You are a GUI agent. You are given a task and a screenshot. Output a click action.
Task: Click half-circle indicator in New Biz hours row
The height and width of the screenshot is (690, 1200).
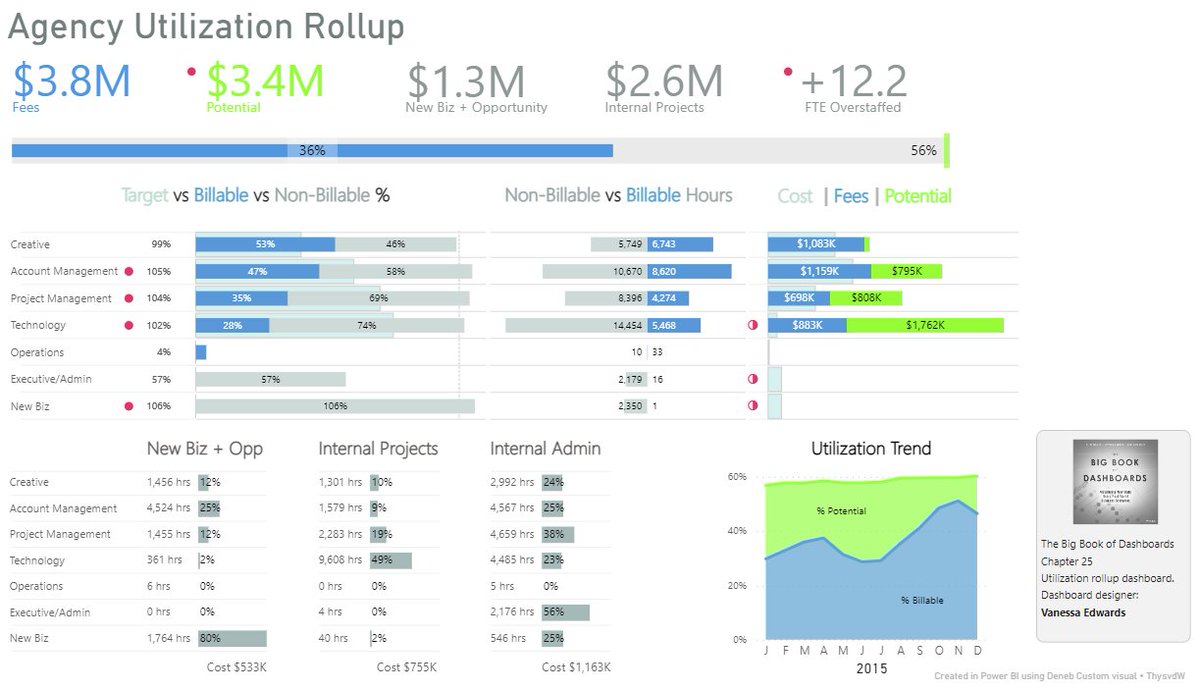click(752, 406)
